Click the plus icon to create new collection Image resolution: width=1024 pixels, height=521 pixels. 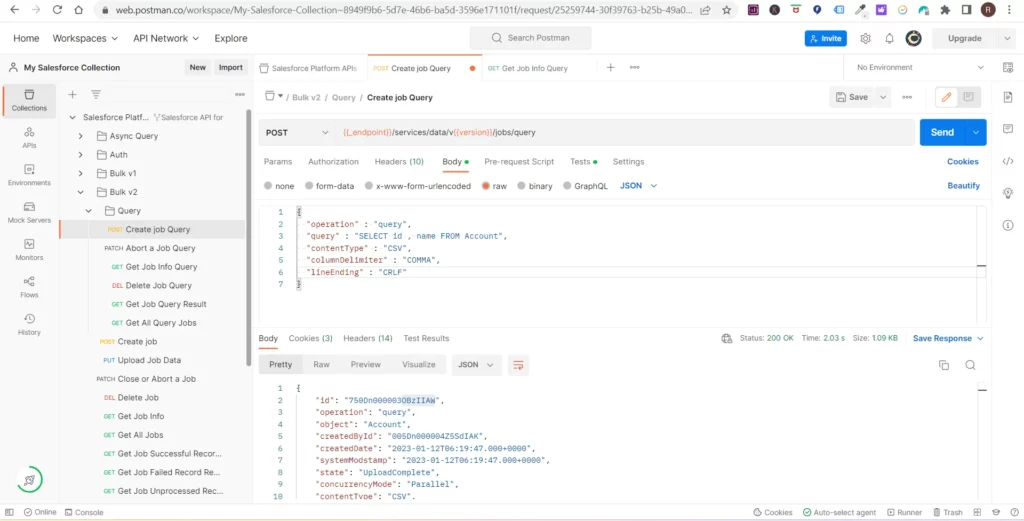point(72,95)
